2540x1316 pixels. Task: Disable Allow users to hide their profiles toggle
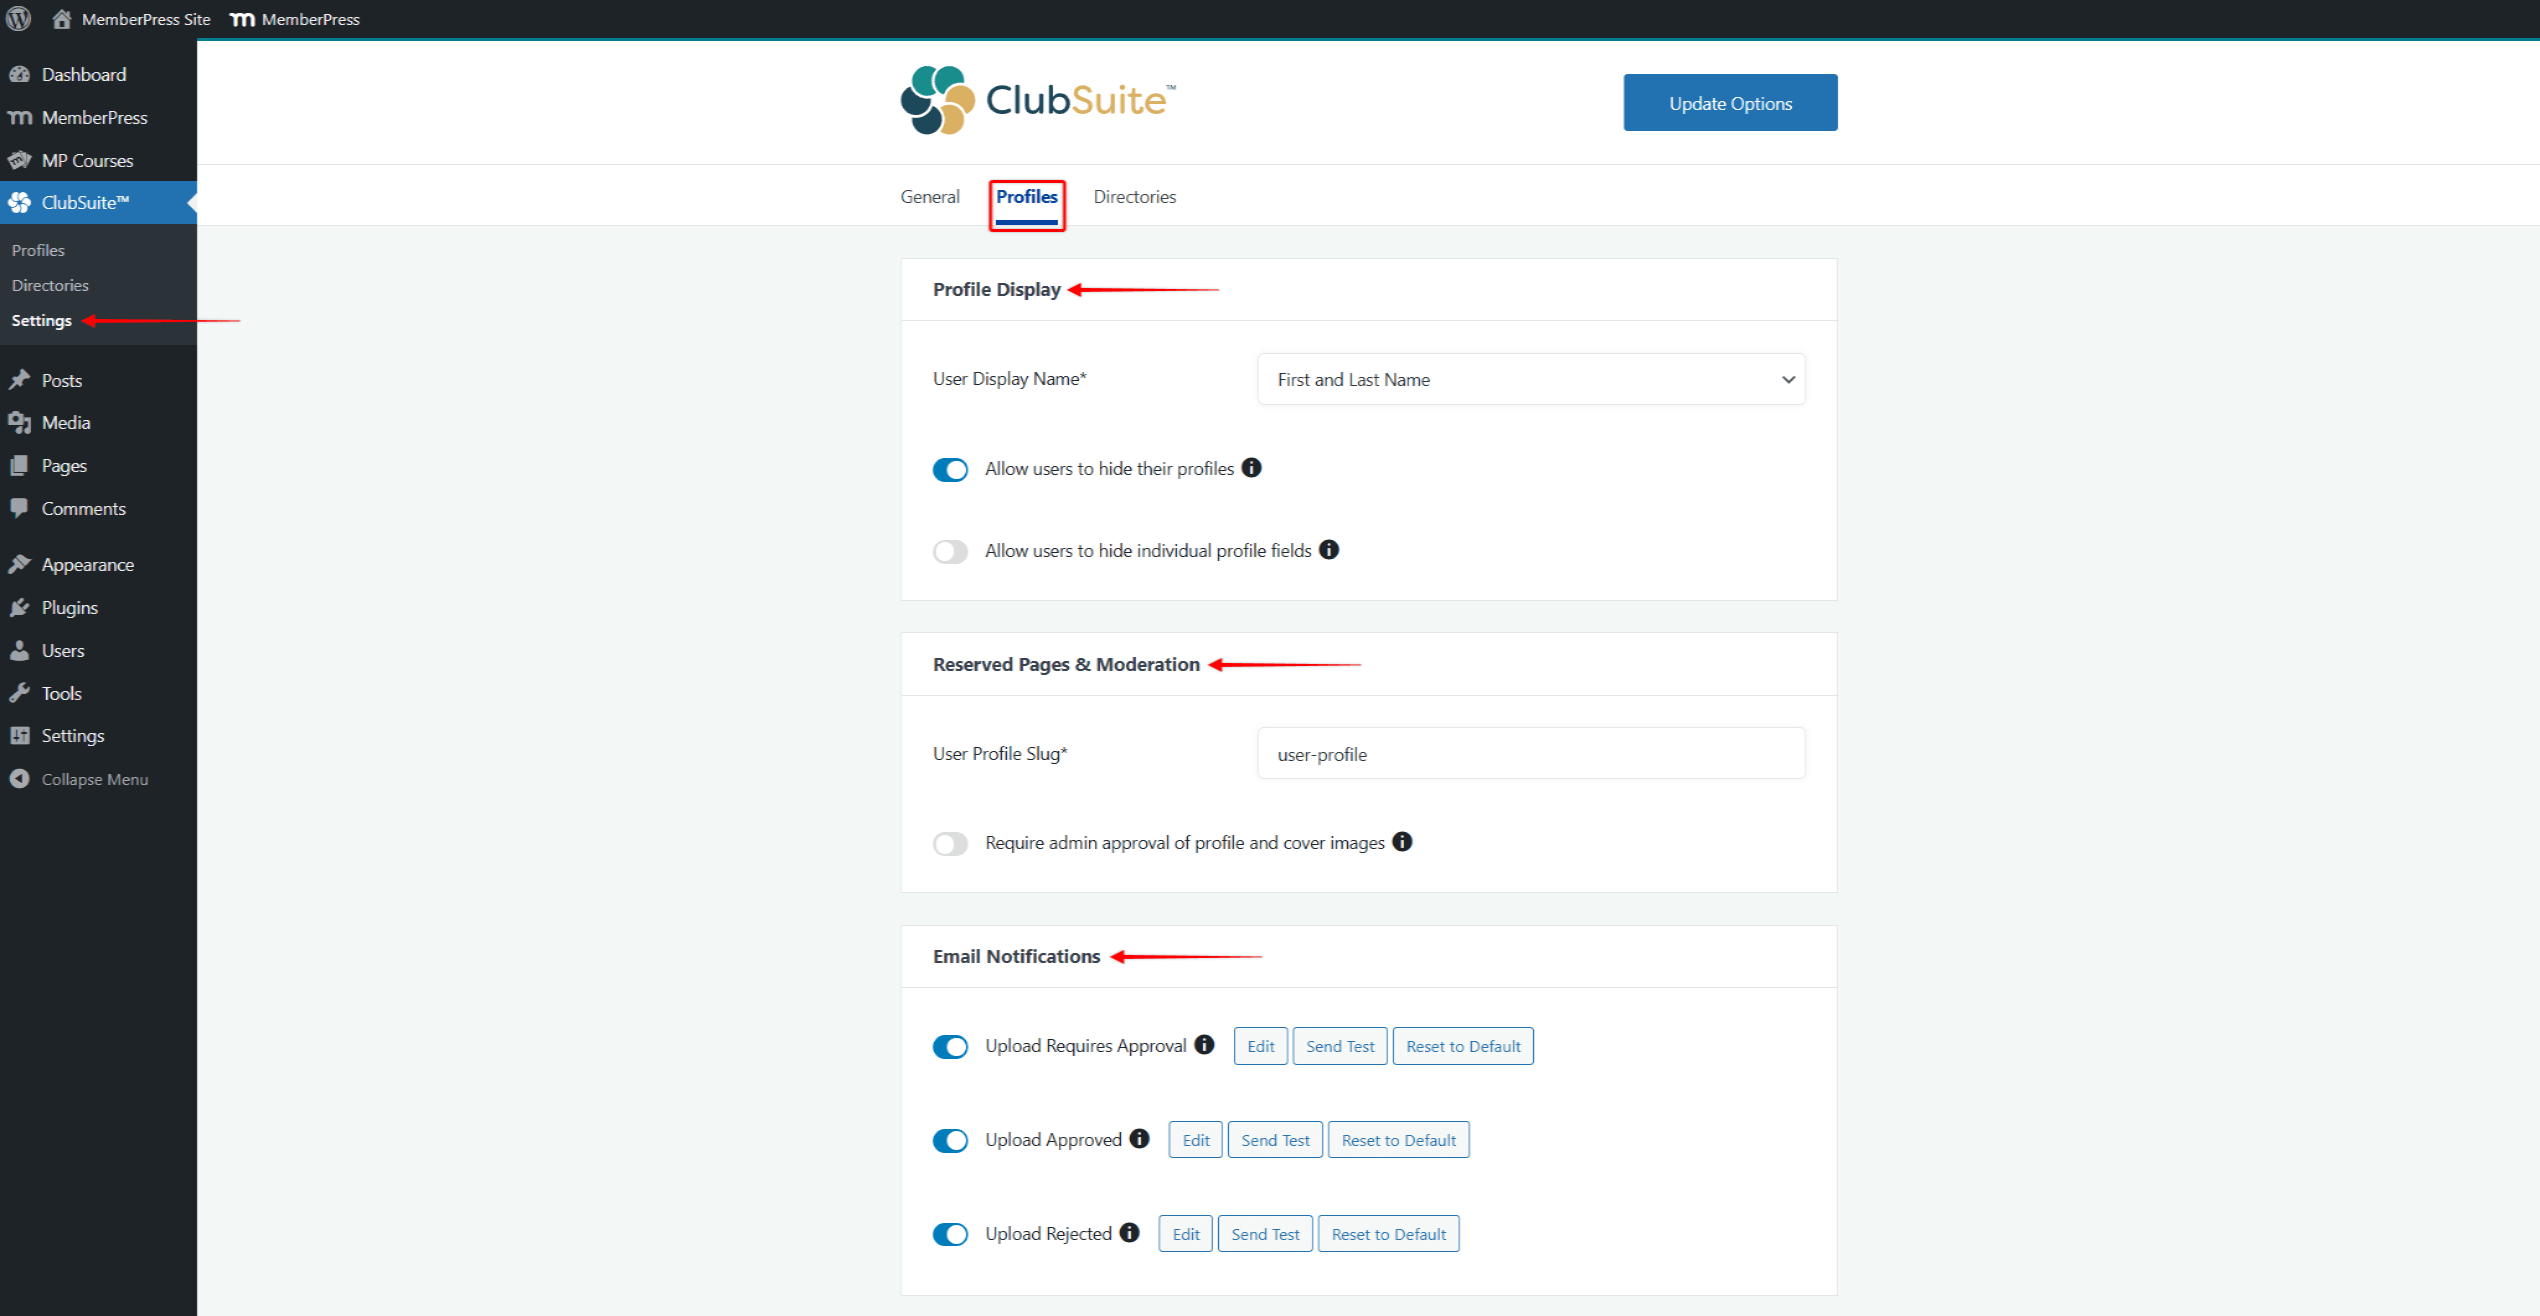point(950,470)
